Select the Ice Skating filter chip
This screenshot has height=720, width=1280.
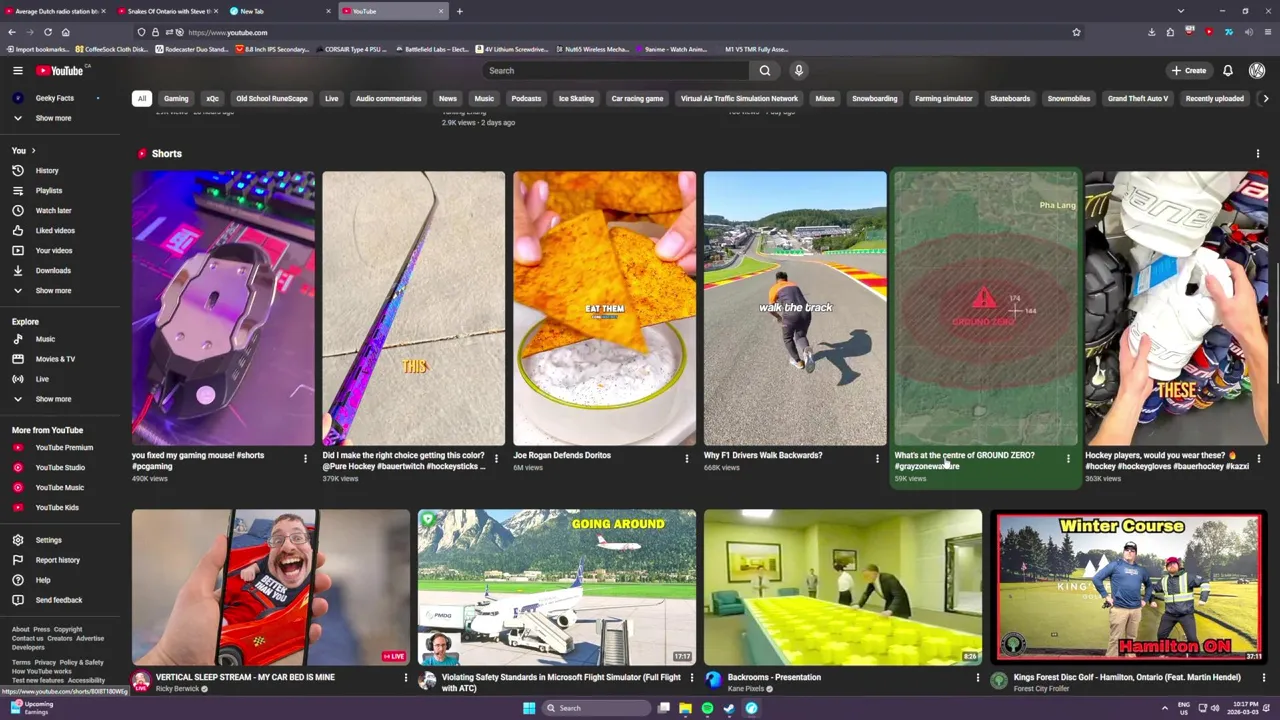pyautogui.click(x=576, y=99)
